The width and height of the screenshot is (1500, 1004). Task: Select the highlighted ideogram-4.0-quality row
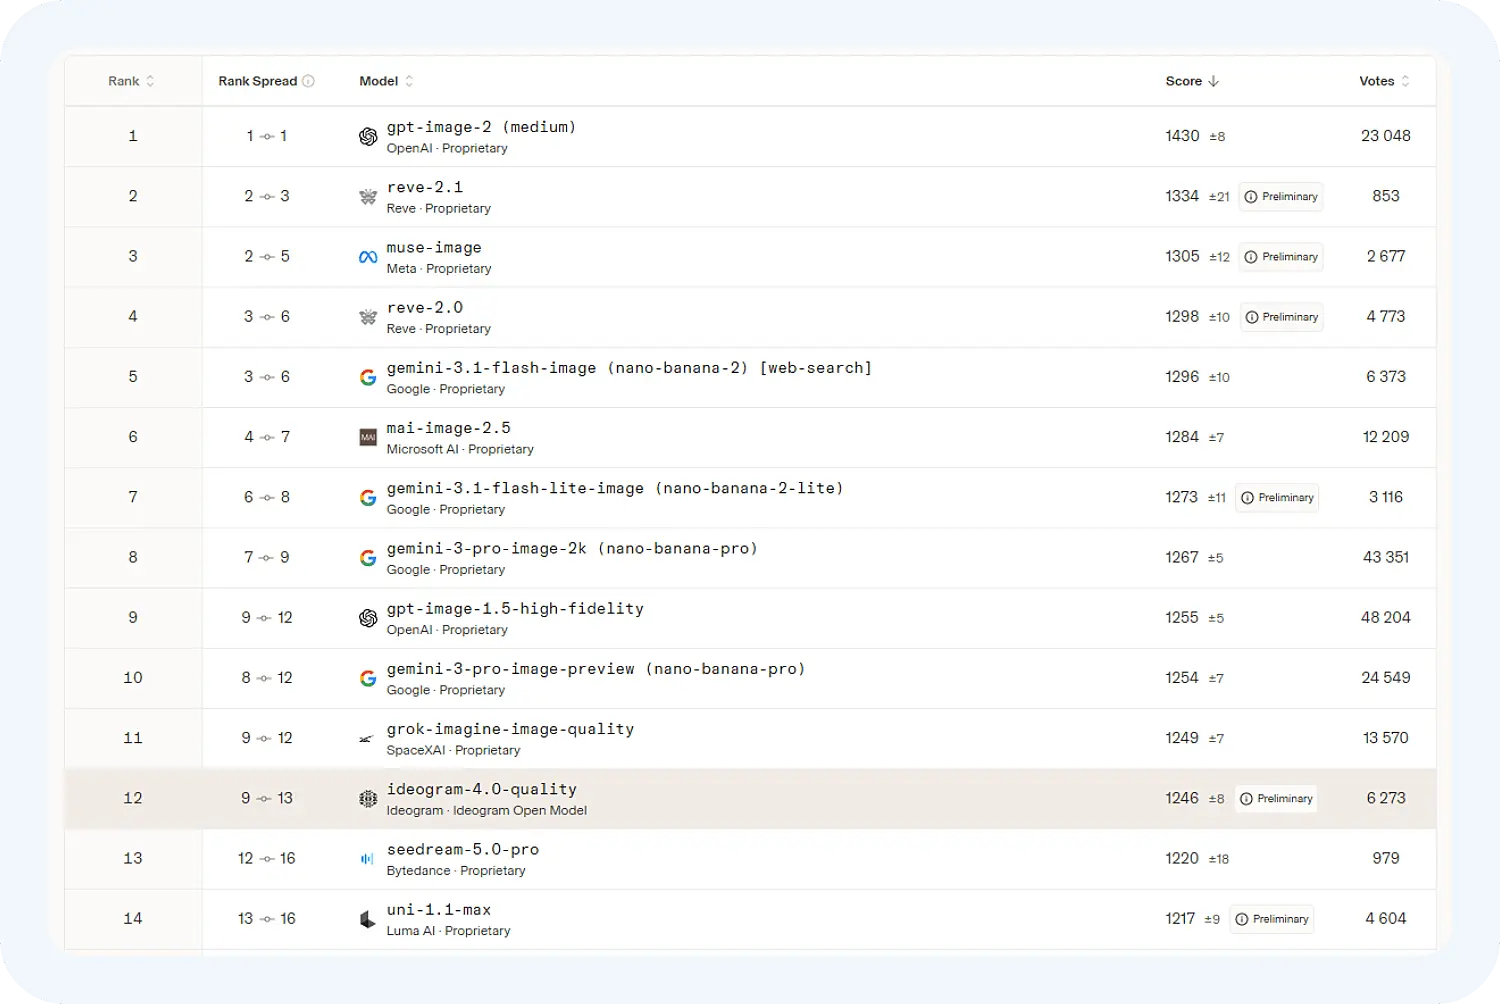pos(750,799)
